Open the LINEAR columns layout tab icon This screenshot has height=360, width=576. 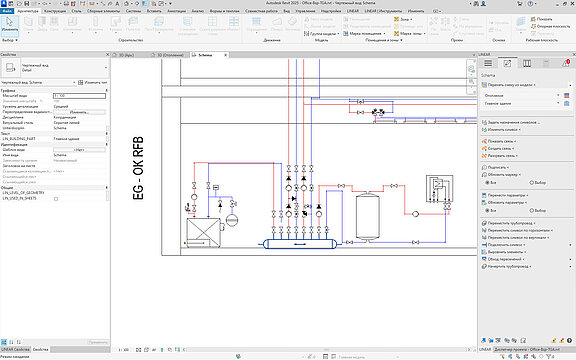coord(527,63)
